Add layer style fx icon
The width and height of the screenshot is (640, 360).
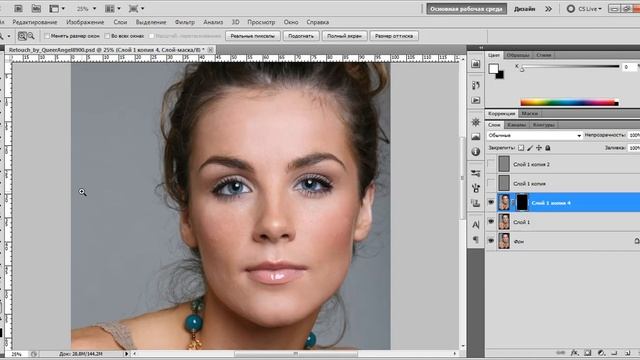tap(574, 353)
